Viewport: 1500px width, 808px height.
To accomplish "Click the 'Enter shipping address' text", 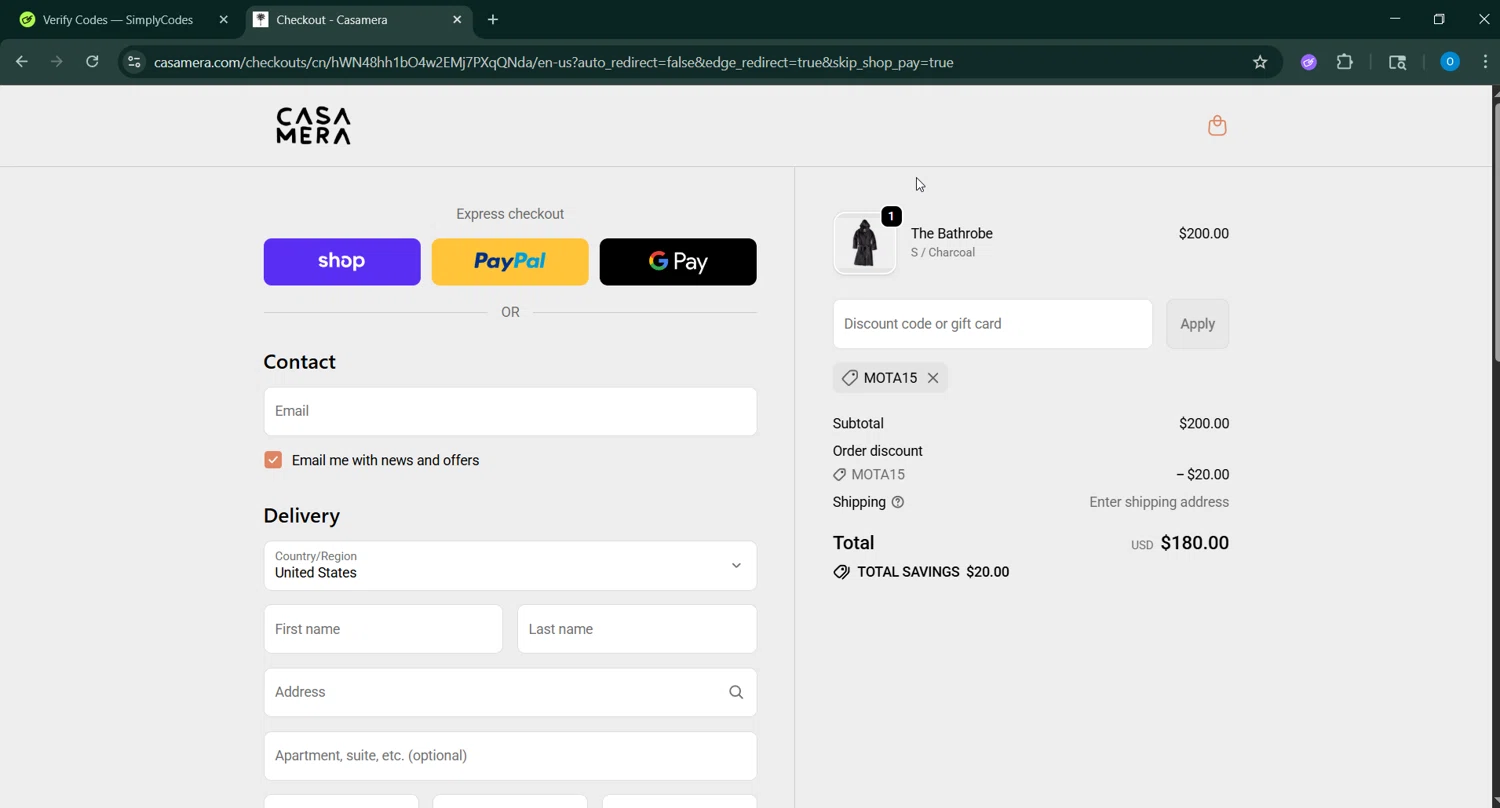I will tap(1159, 502).
